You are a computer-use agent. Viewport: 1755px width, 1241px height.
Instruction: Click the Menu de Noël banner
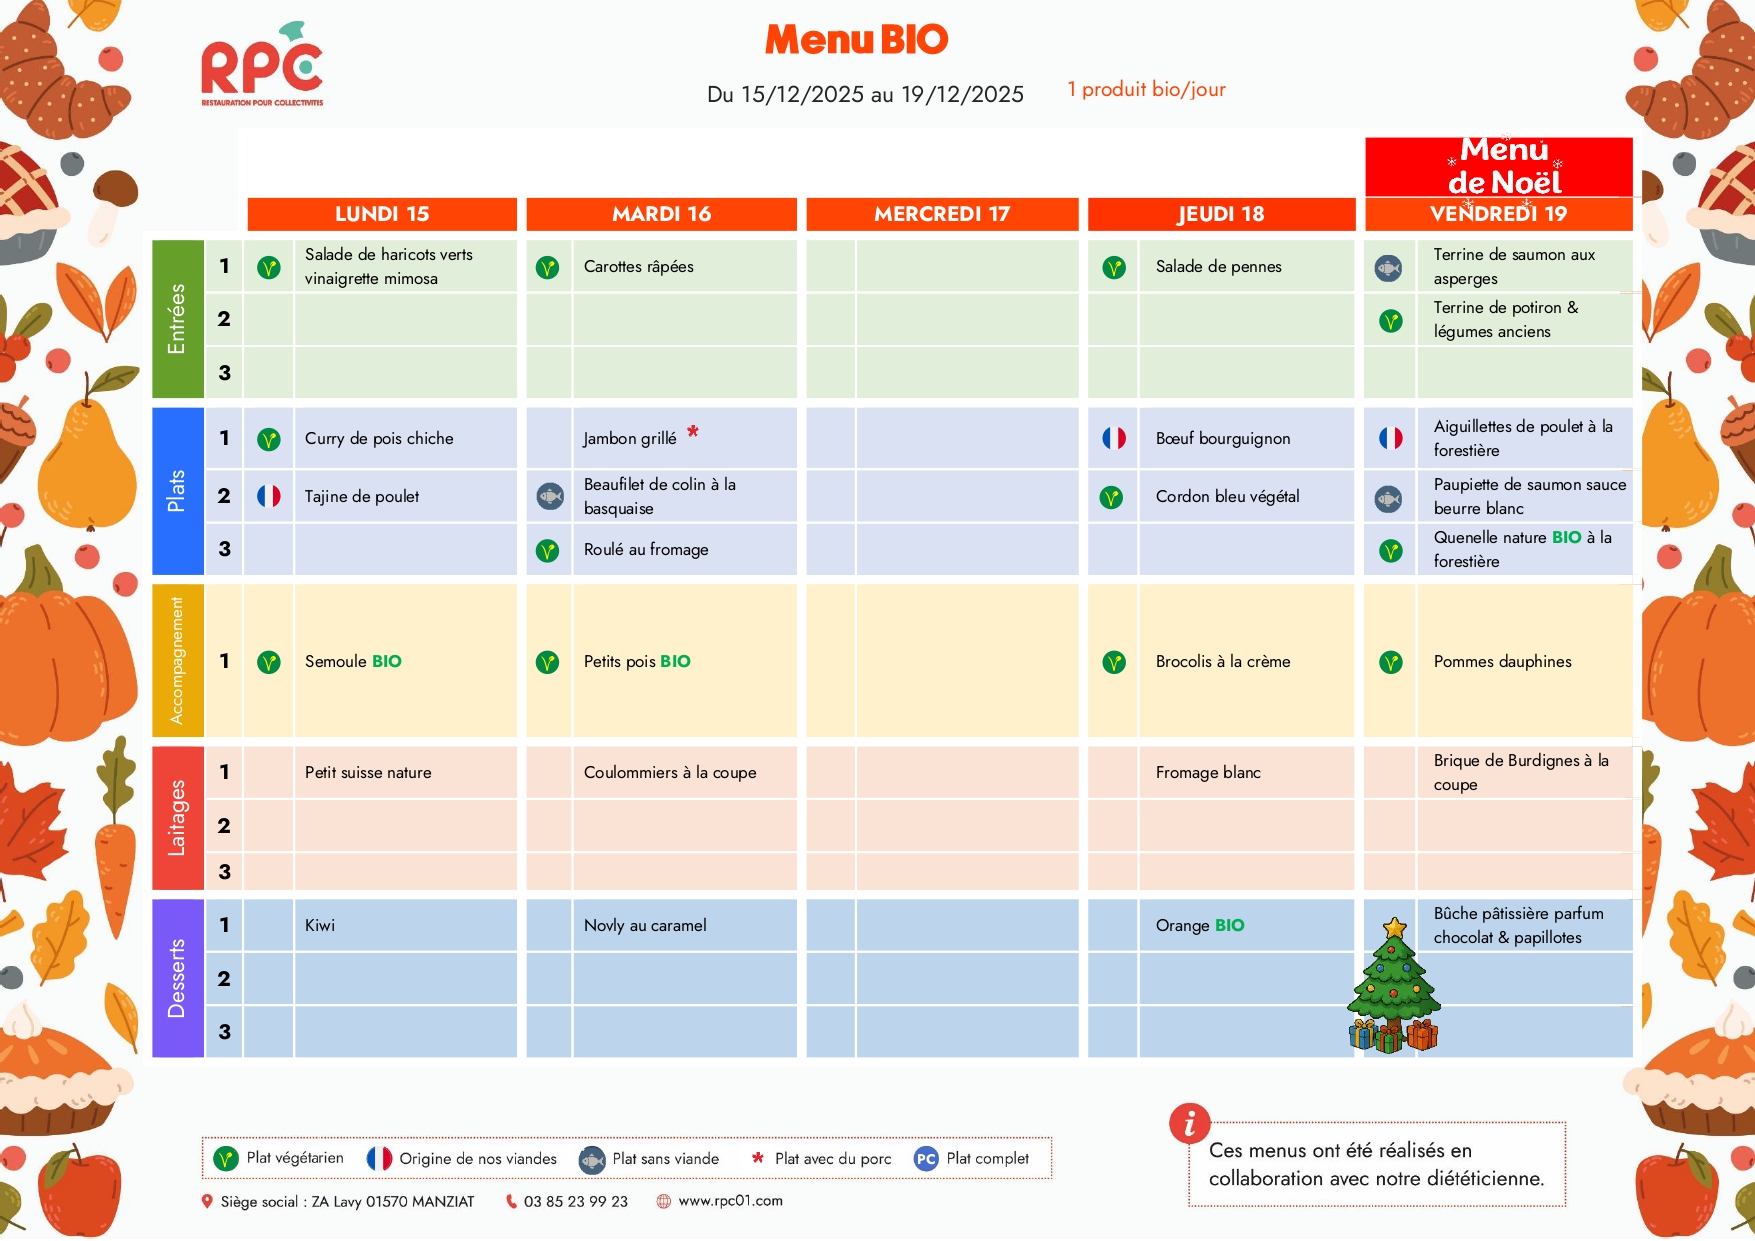(x=1498, y=167)
